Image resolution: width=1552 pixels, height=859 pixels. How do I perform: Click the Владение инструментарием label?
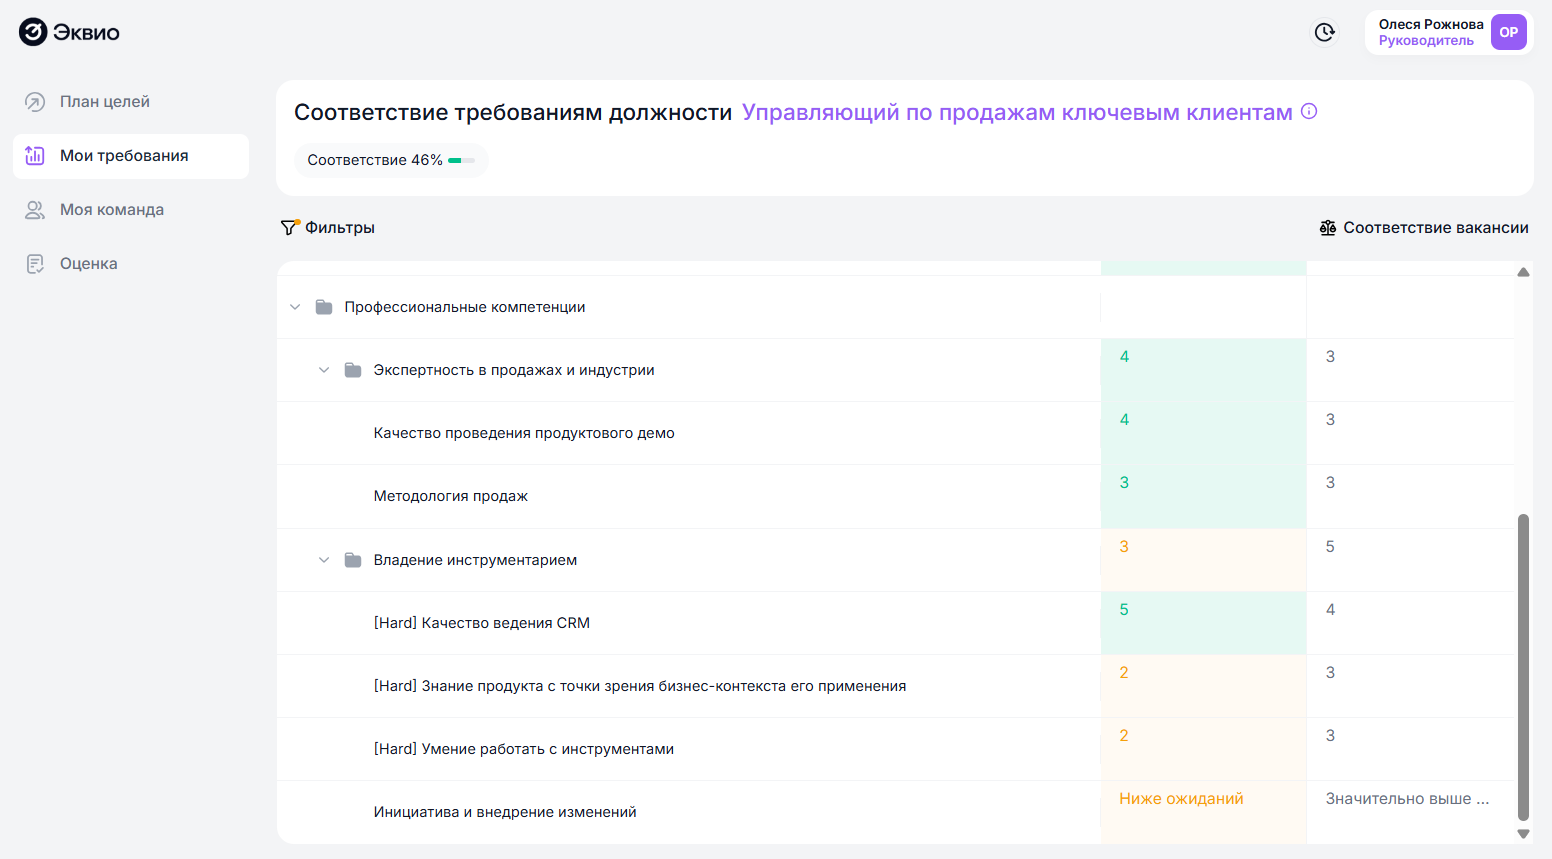[475, 560]
